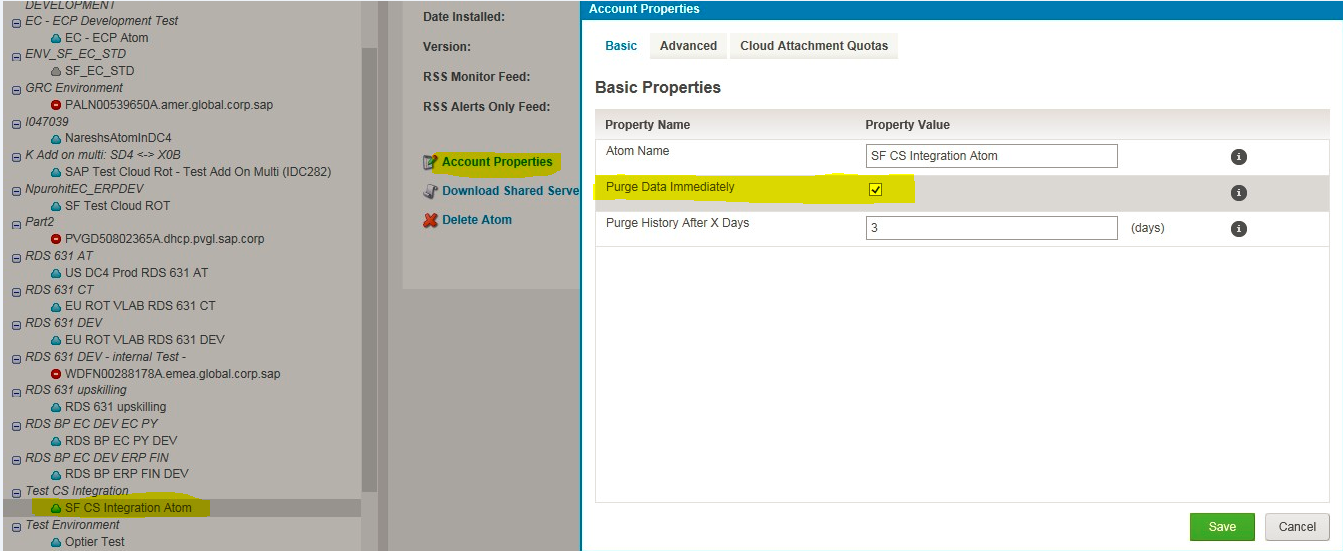Click the RSS Monitor Feed label
This screenshot has width=1343, height=551.
tap(476, 77)
